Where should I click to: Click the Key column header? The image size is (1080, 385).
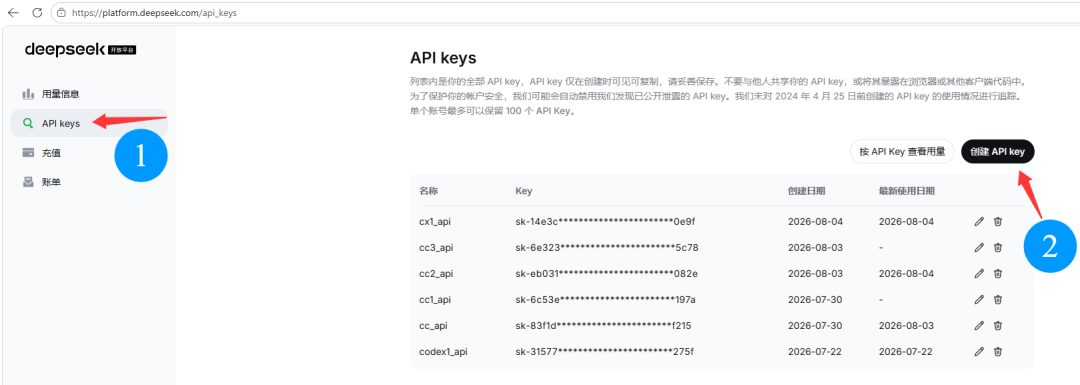tap(523, 191)
